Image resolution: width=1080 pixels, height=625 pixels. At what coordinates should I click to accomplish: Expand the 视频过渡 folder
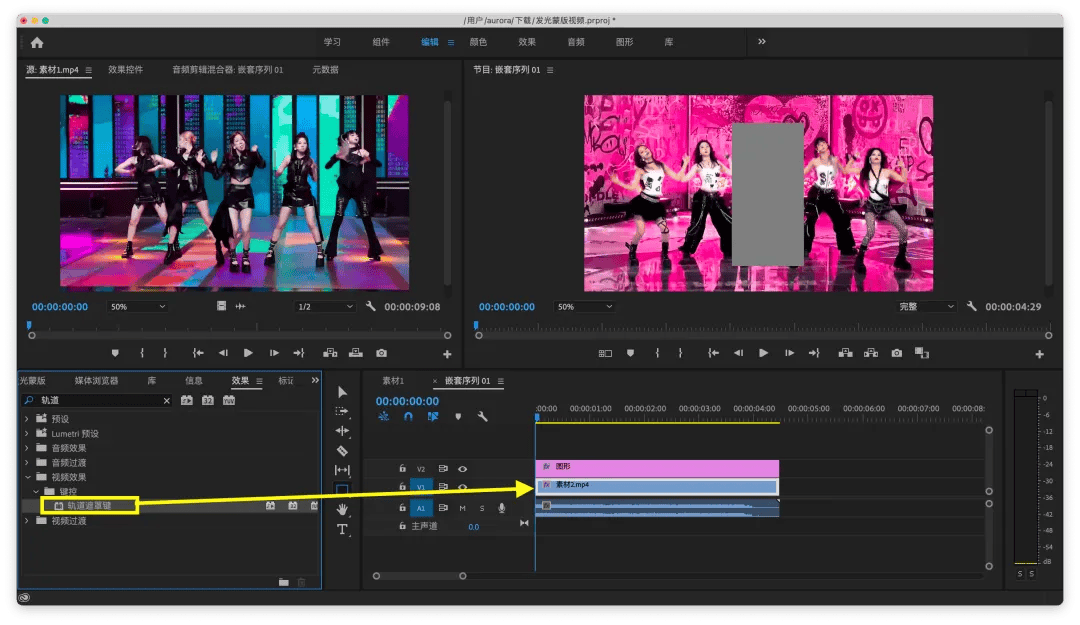[27, 520]
